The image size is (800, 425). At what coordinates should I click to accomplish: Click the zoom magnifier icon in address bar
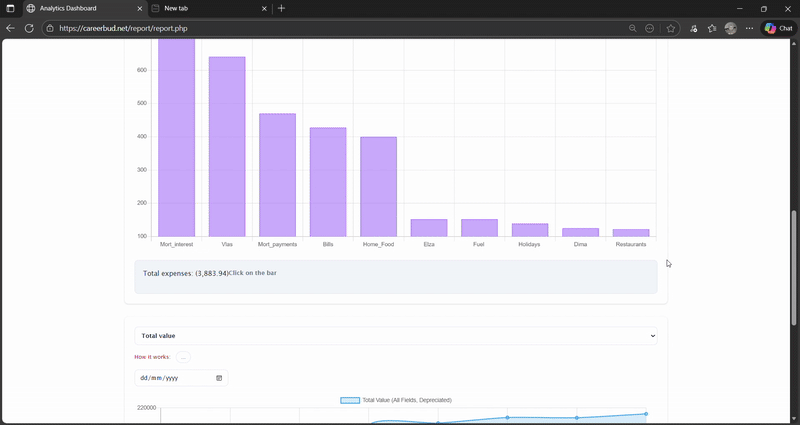point(632,28)
